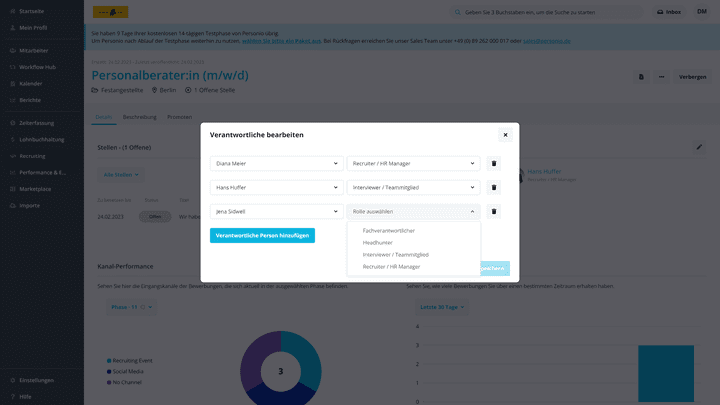Open the Recruiter / HR Manager role dropdown
This screenshot has width=720, height=405.
point(413,163)
